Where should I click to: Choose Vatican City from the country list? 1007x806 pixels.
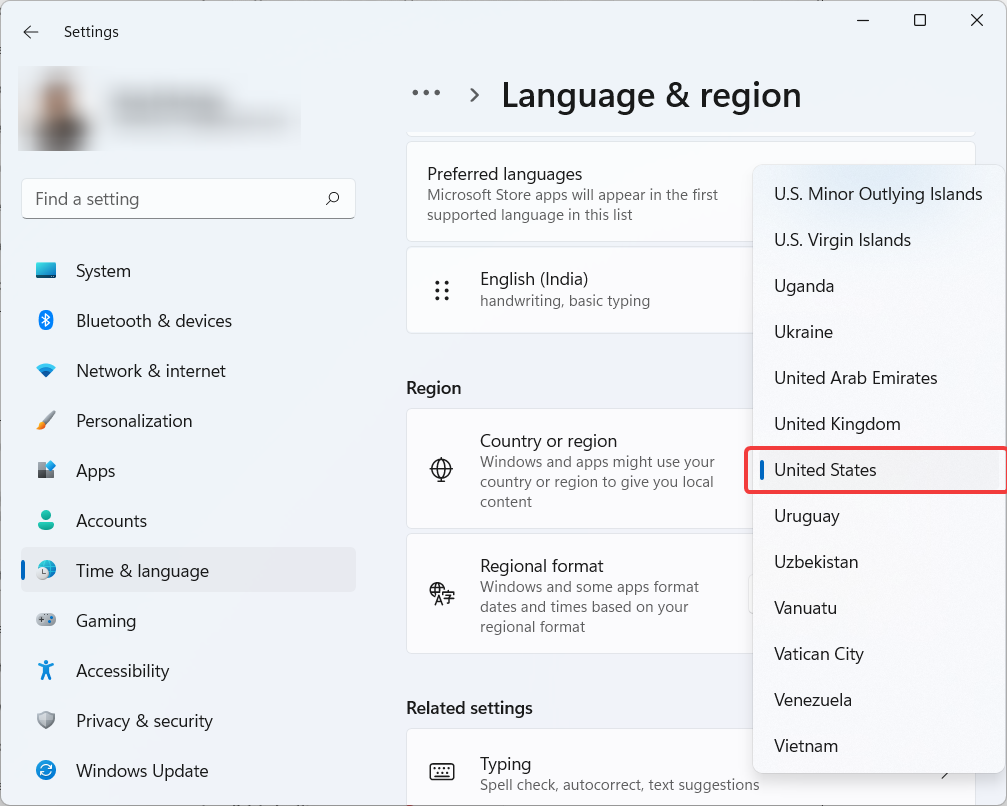878,654
